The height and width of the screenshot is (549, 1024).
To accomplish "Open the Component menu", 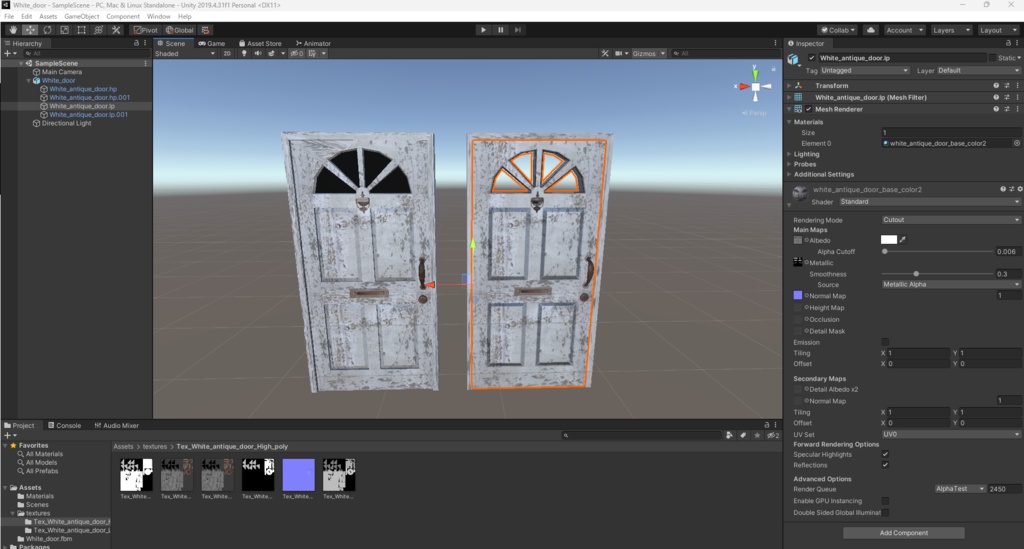I will click(x=123, y=16).
